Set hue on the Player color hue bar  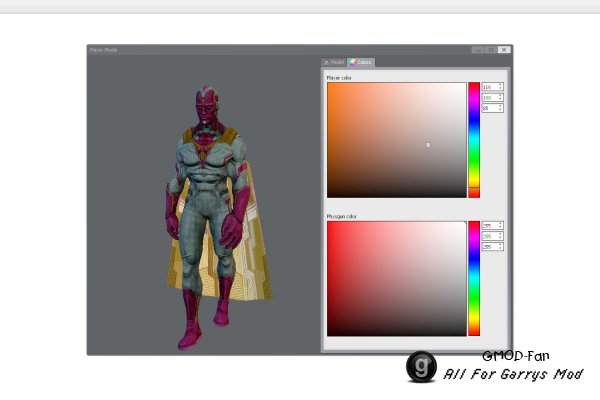(x=474, y=140)
